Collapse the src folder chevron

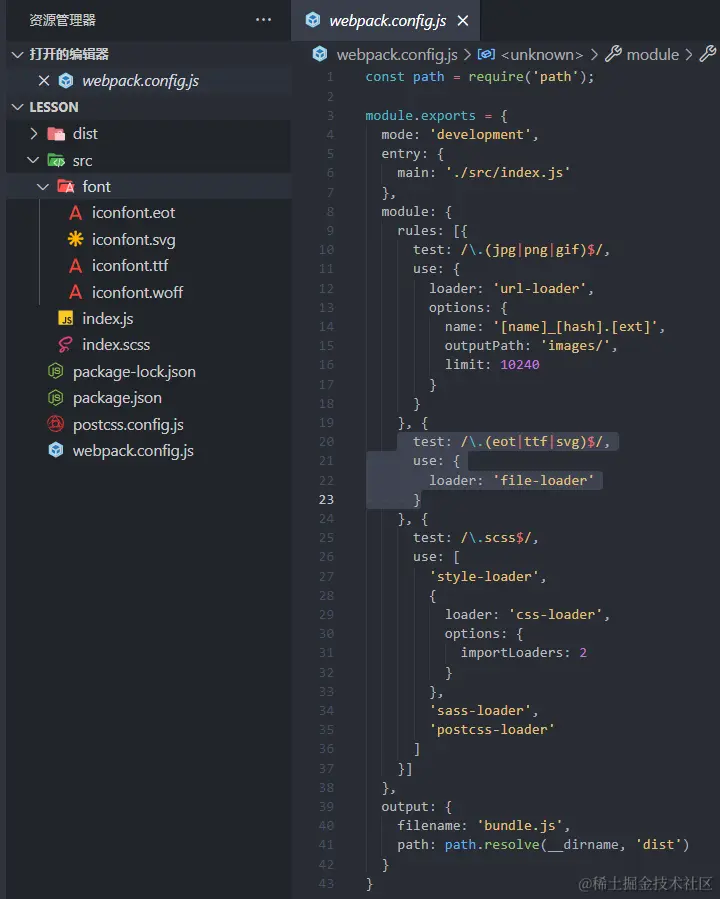pos(33,160)
